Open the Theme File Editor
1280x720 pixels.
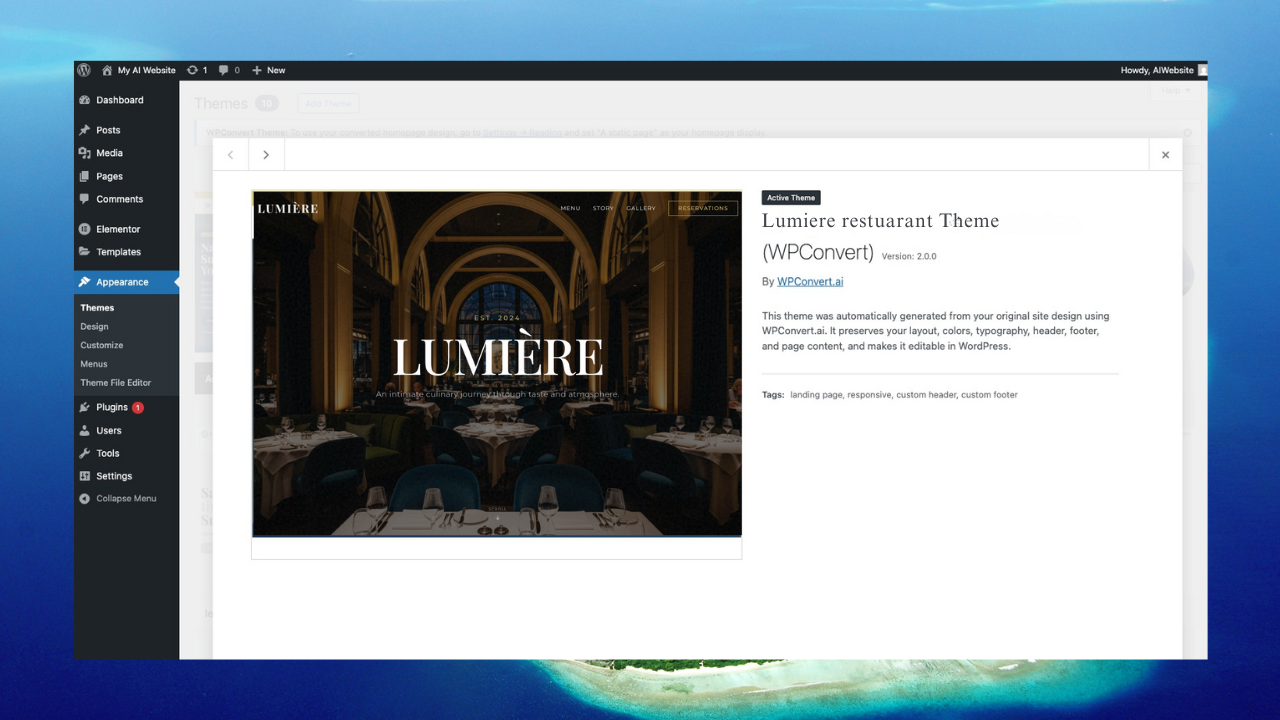pos(116,383)
